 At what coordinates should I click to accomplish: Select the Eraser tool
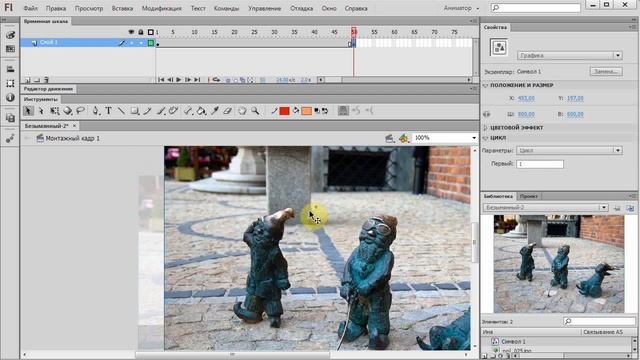[x=228, y=111]
